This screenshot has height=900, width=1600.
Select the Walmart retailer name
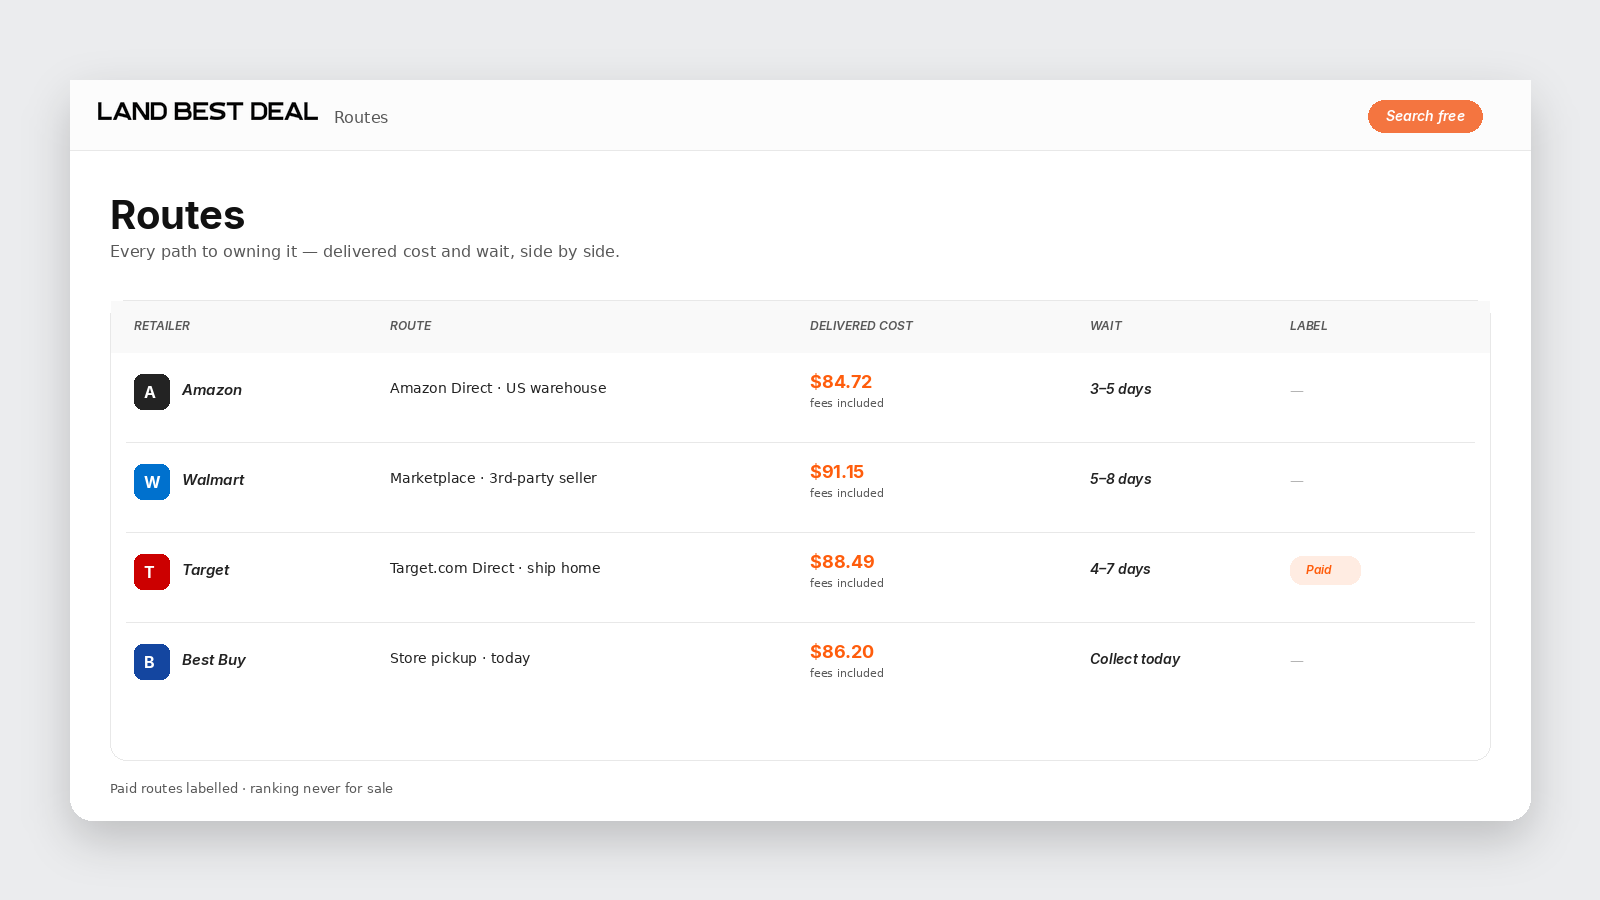pyautogui.click(x=213, y=480)
